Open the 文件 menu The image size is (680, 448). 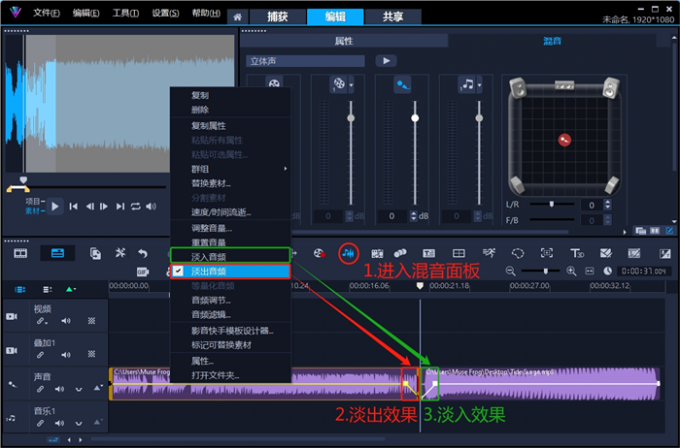click(x=46, y=13)
